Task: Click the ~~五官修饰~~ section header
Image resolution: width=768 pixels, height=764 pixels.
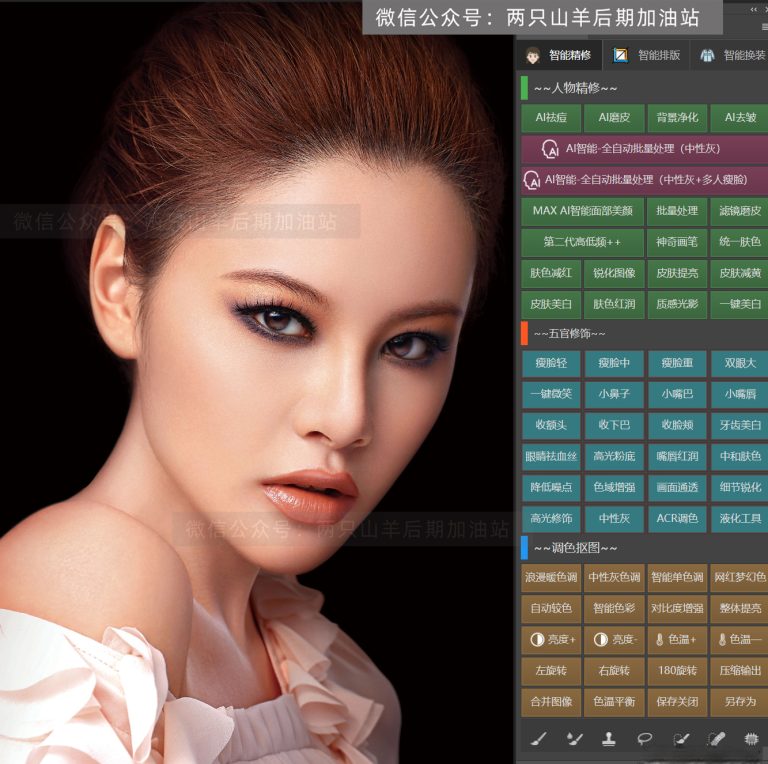Action: click(570, 333)
